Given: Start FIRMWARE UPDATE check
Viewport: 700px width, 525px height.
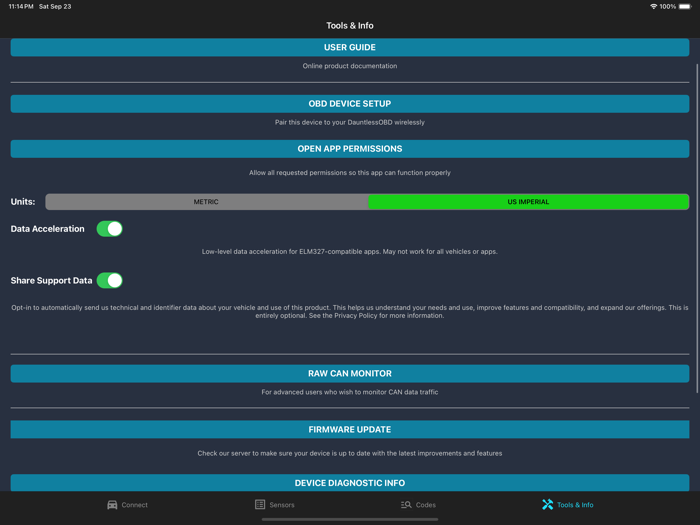Looking at the screenshot, I should pyautogui.click(x=350, y=429).
